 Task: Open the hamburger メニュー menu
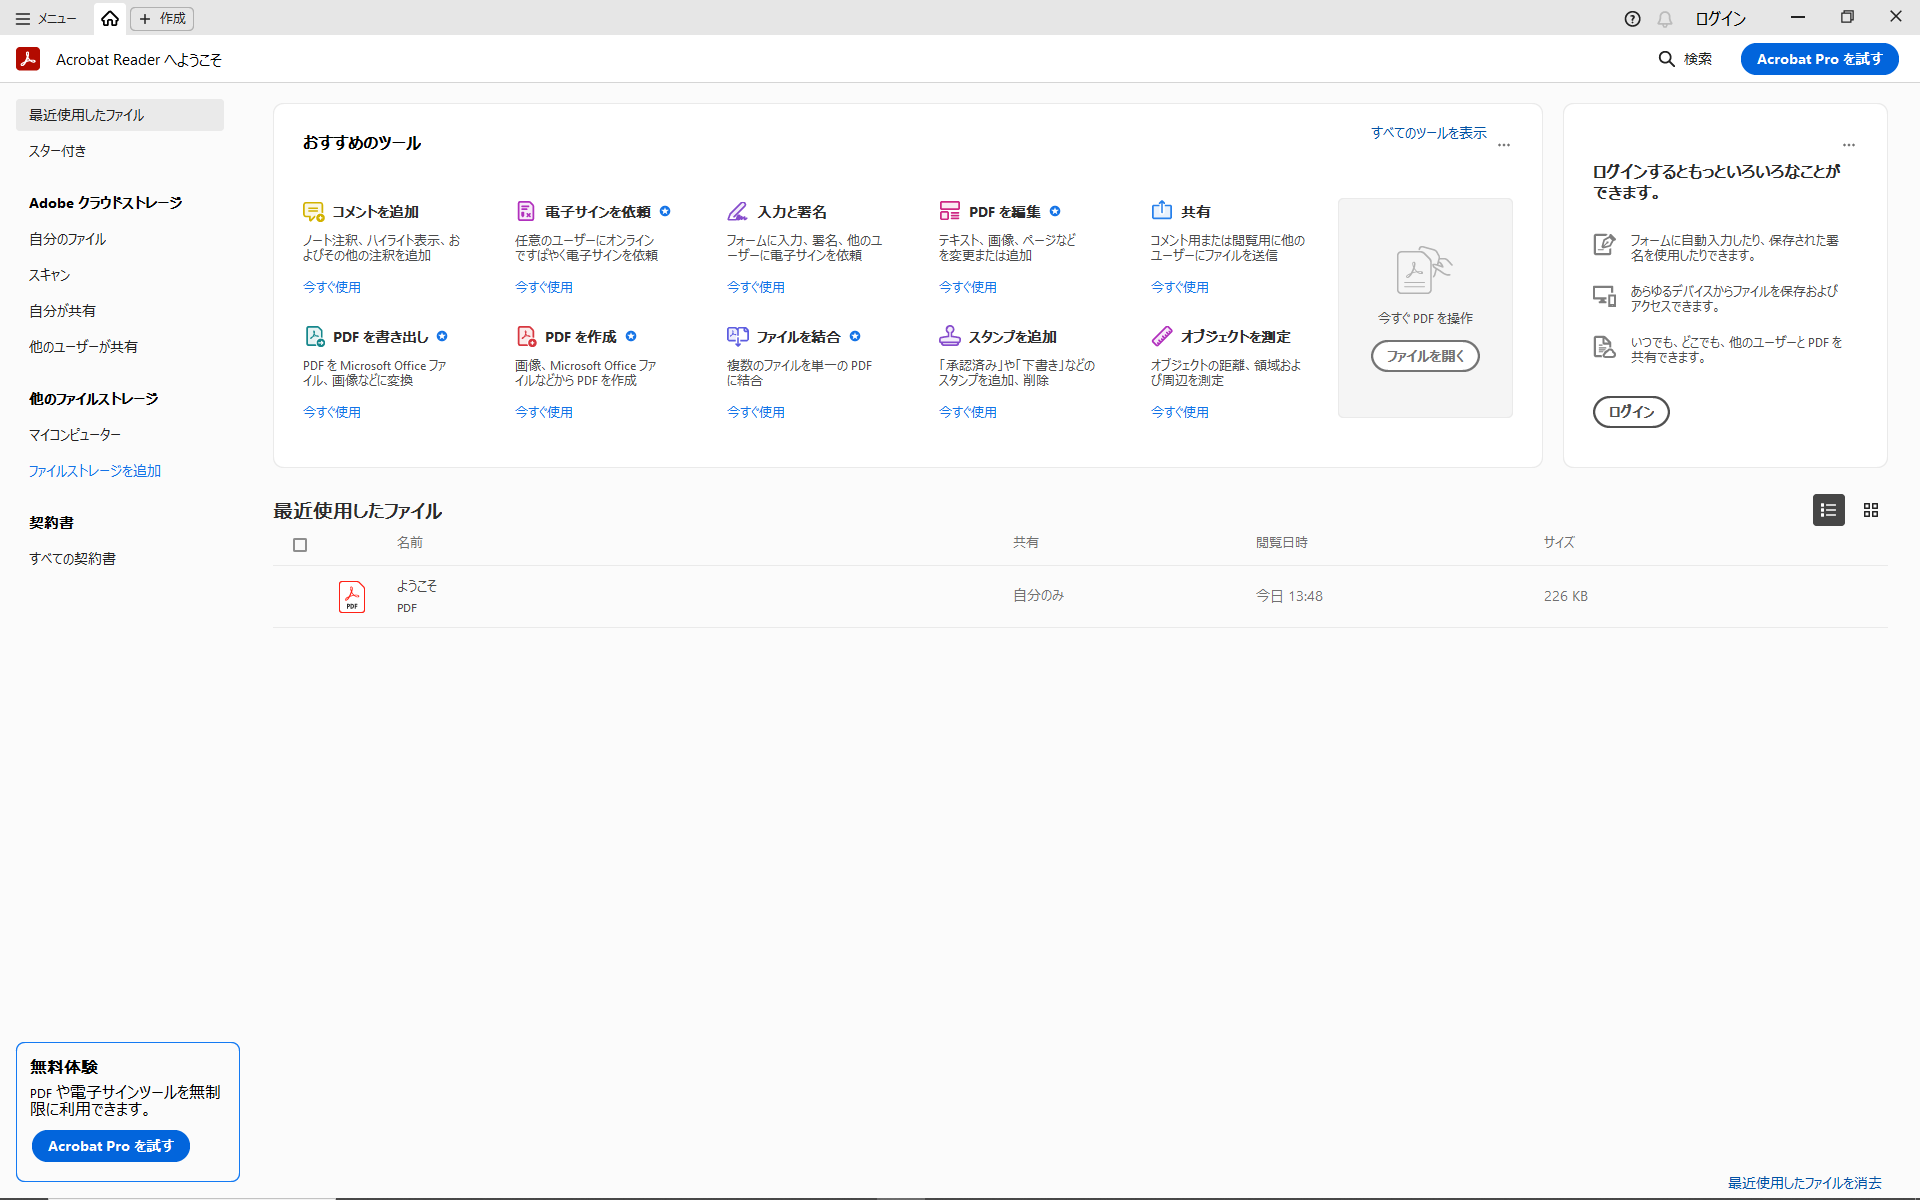click(46, 18)
